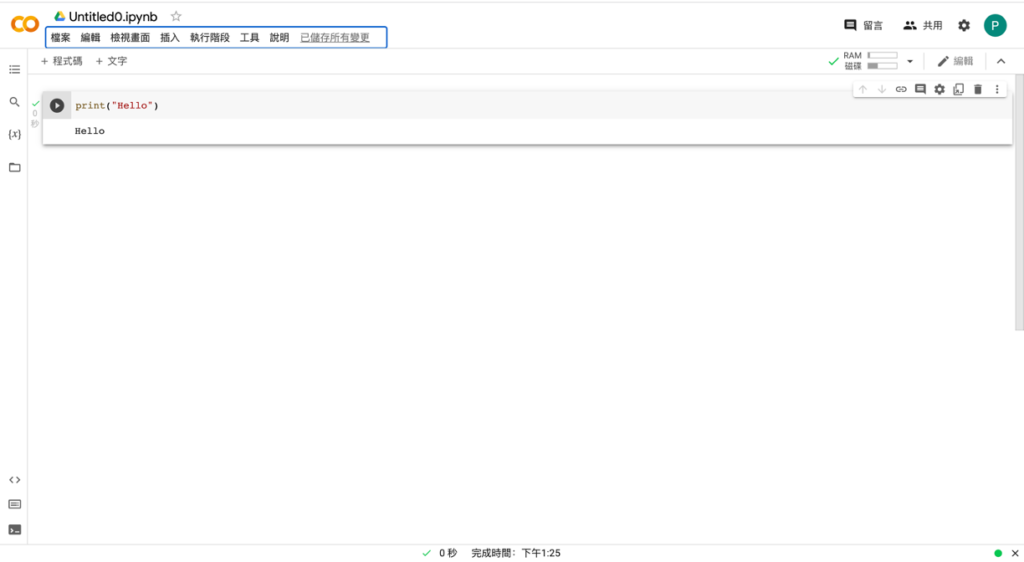Click the 共用 share button
This screenshot has height=562, width=1024.
tap(922, 25)
